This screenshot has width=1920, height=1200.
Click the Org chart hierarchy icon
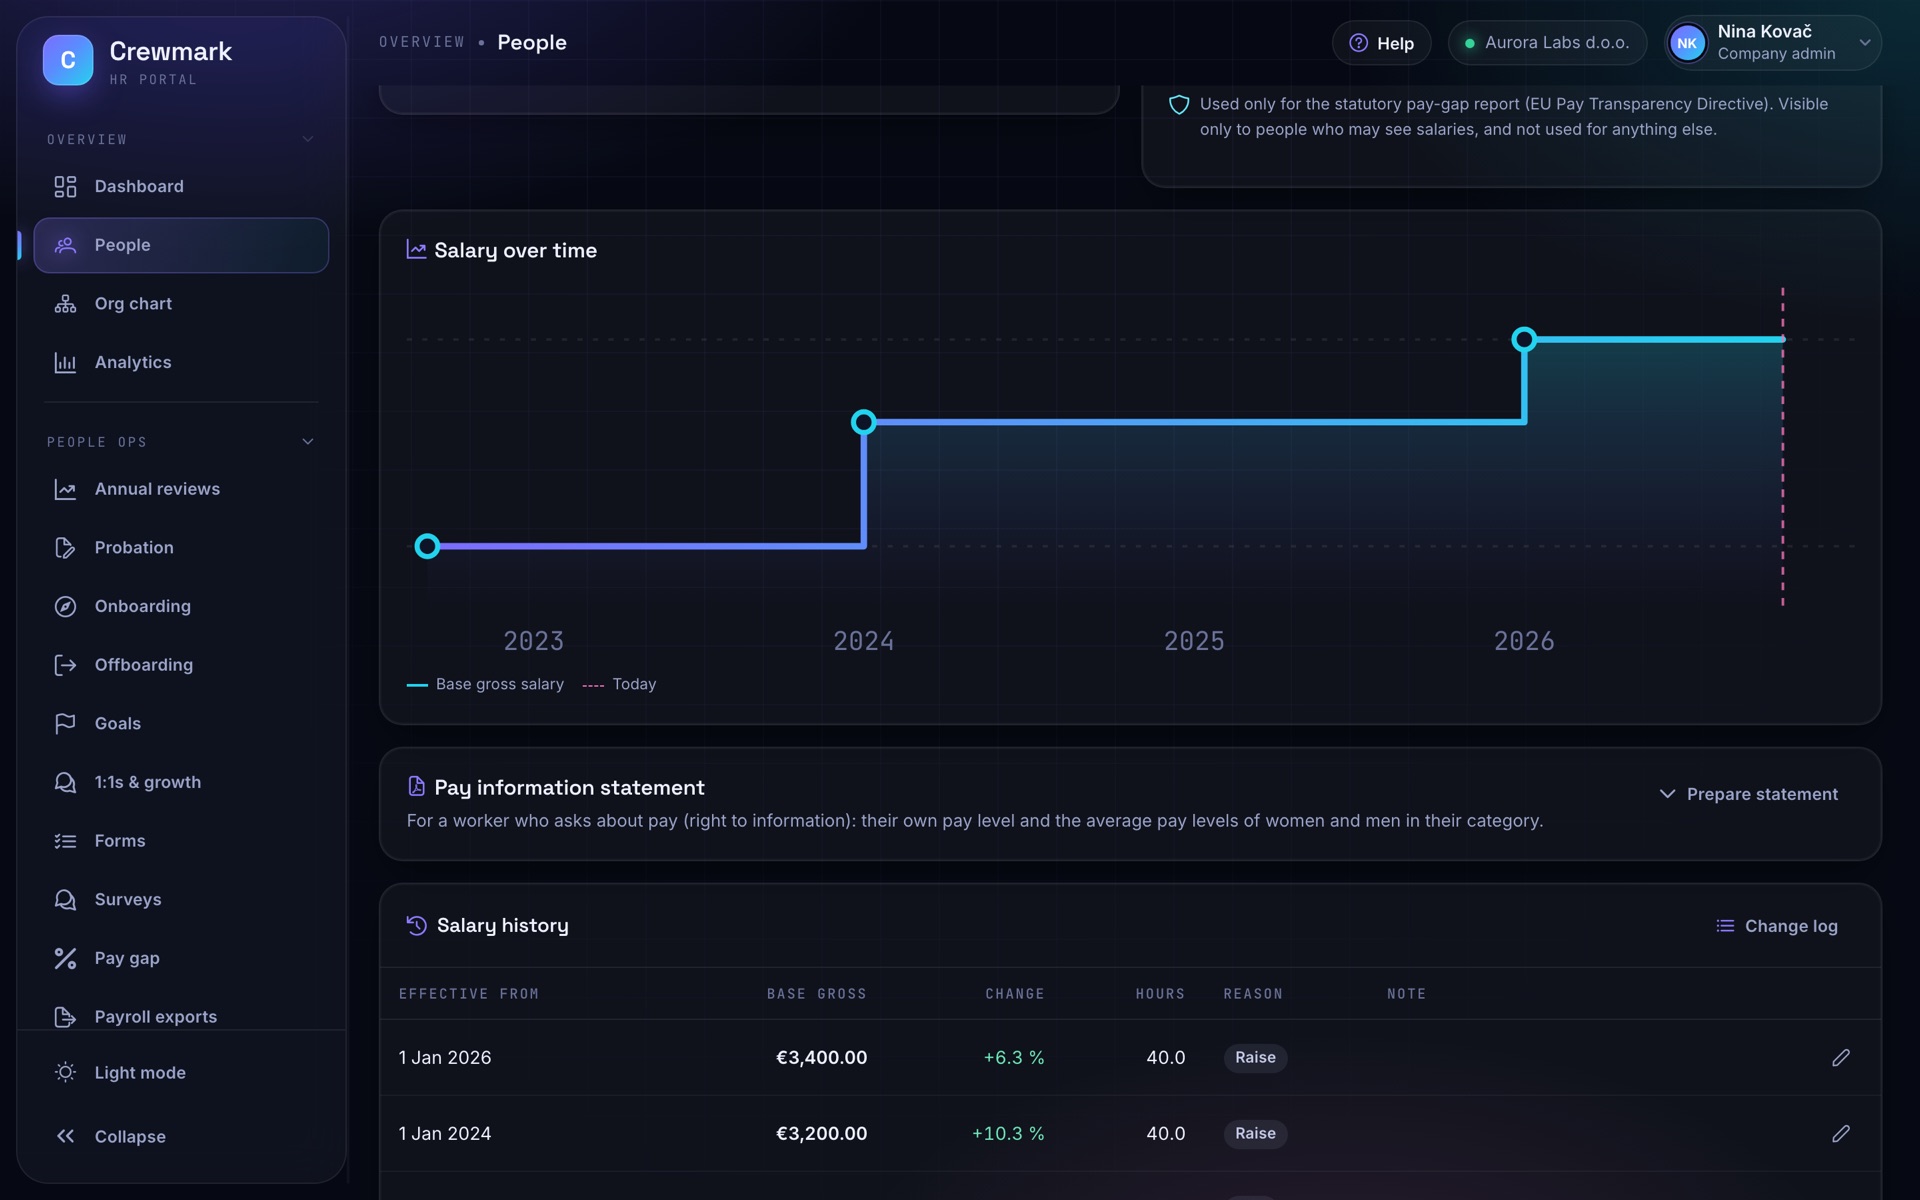pos(65,304)
